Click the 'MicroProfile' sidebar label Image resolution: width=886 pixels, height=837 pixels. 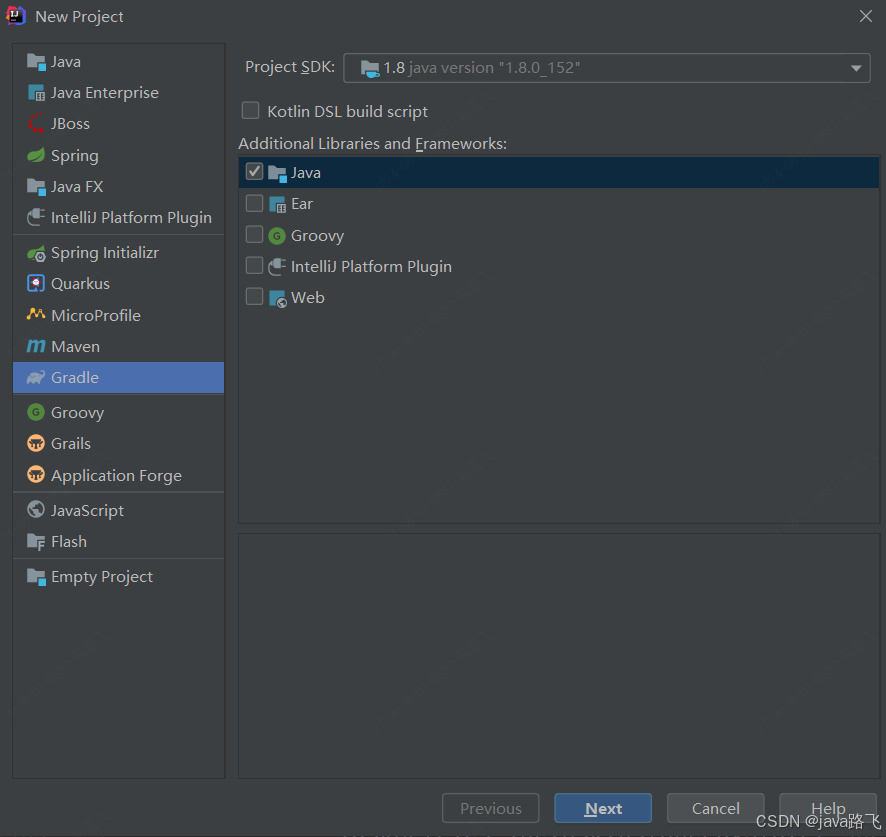click(x=95, y=315)
